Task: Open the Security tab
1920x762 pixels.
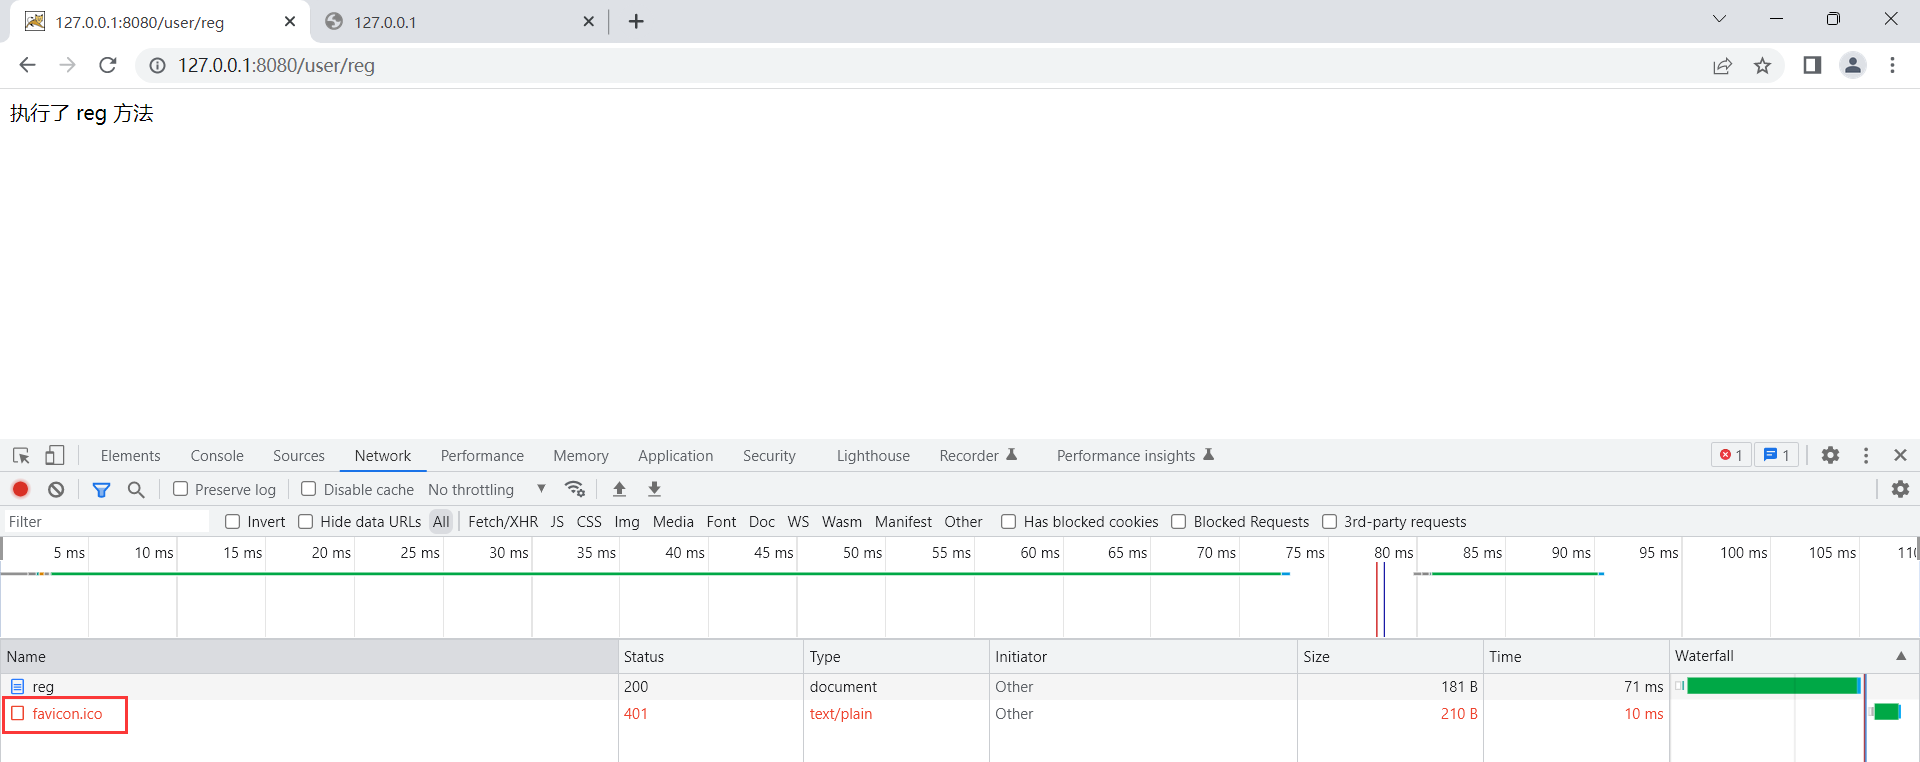Action: [x=769, y=455]
